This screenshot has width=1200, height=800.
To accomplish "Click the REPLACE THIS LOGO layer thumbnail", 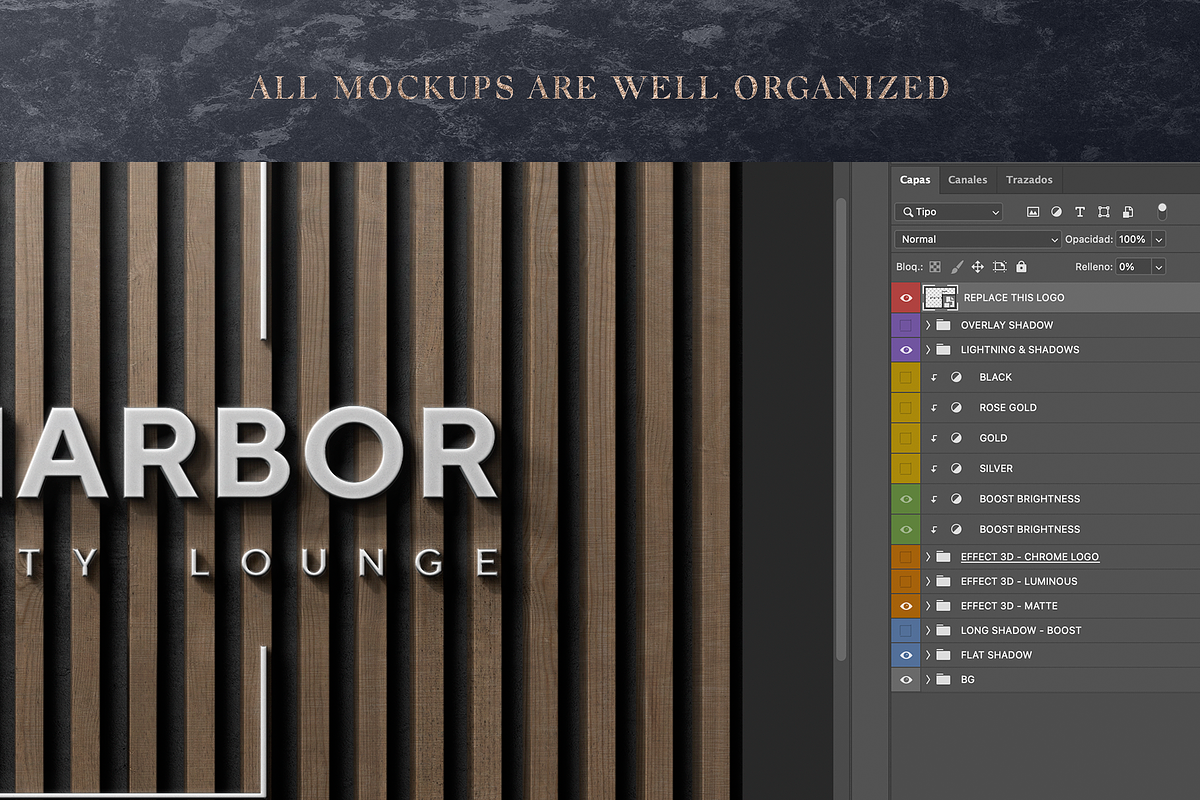I will click(940, 297).
